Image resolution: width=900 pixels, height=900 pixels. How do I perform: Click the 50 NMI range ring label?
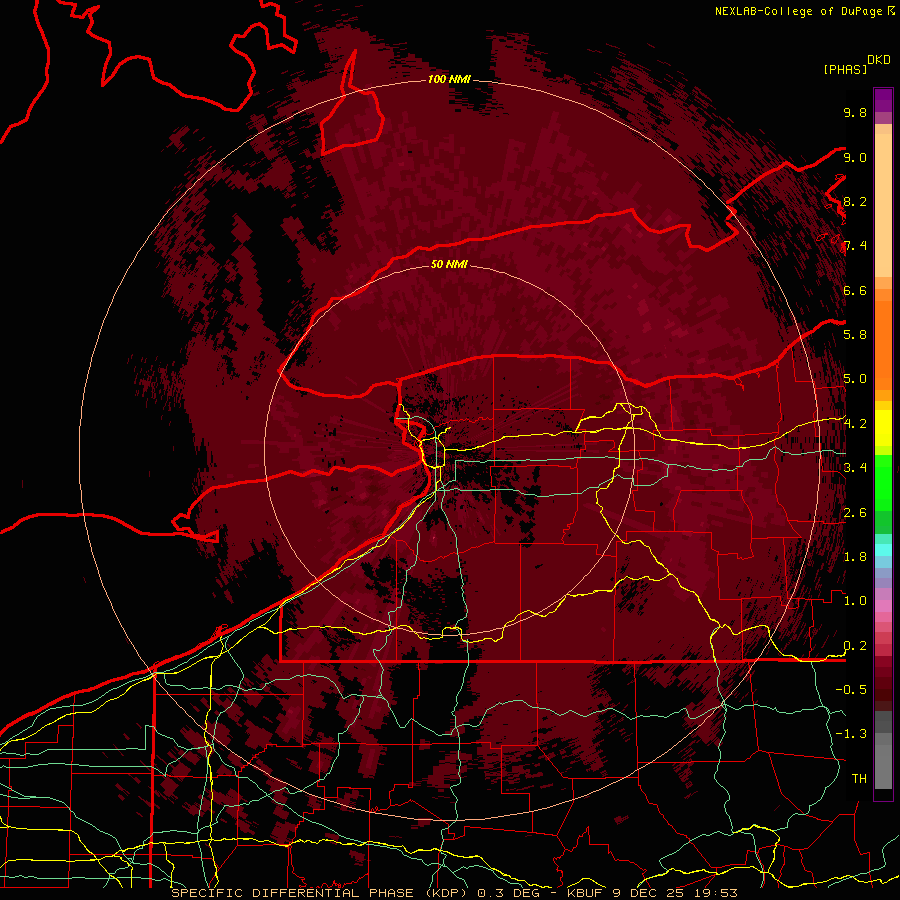pyautogui.click(x=449, y=264)
